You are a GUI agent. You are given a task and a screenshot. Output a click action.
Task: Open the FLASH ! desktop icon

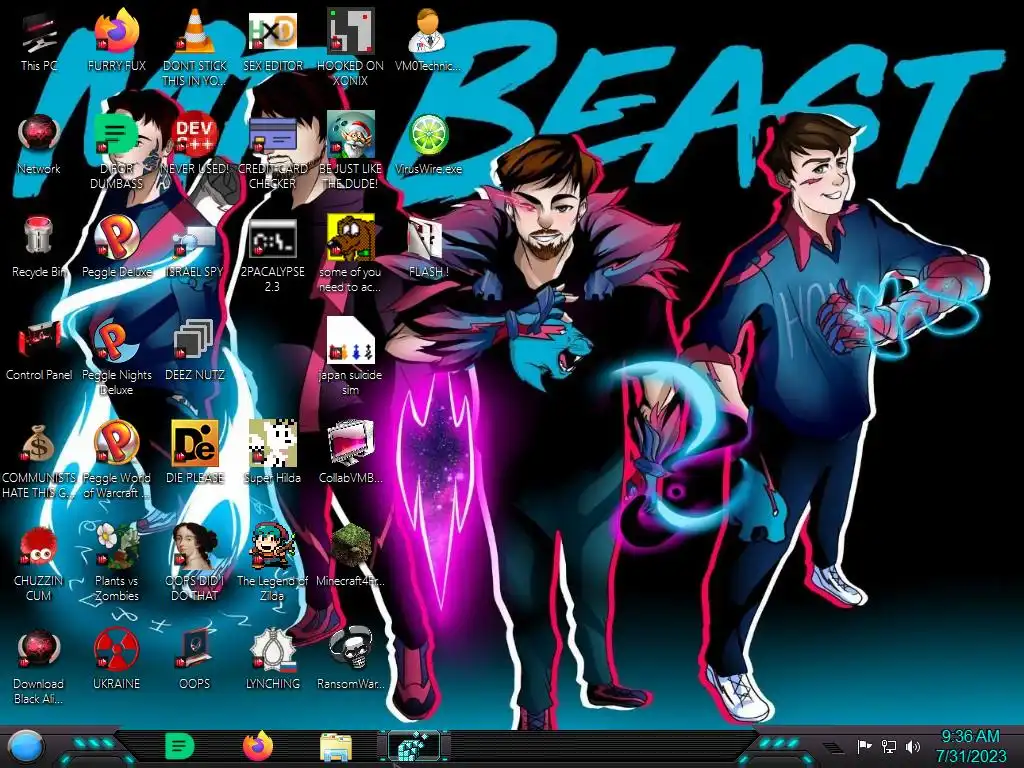(x=428, y=248)
